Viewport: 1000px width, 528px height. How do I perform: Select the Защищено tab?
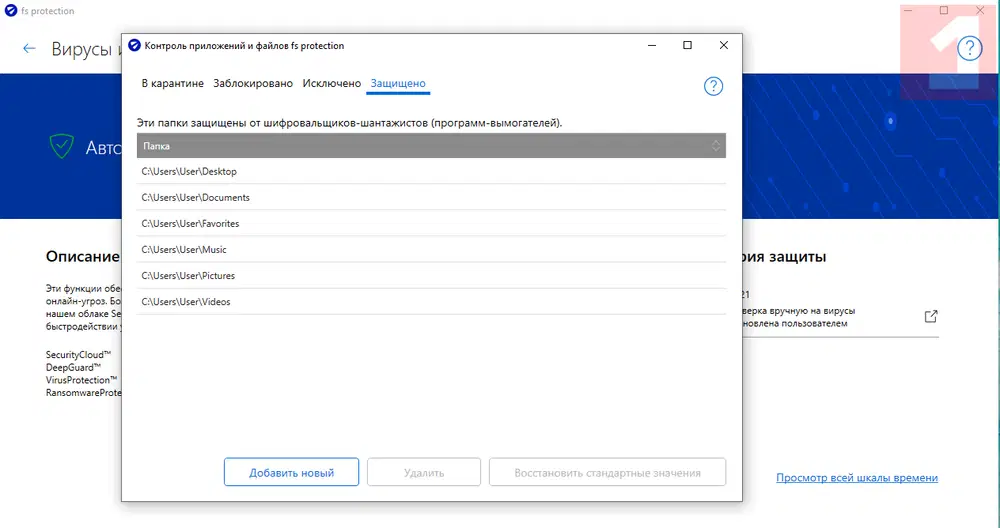point(398,84)
